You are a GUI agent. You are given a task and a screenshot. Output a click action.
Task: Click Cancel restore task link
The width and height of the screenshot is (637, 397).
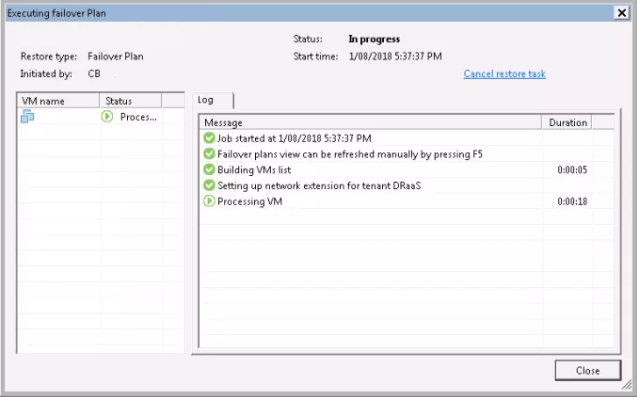coord(505,74)
